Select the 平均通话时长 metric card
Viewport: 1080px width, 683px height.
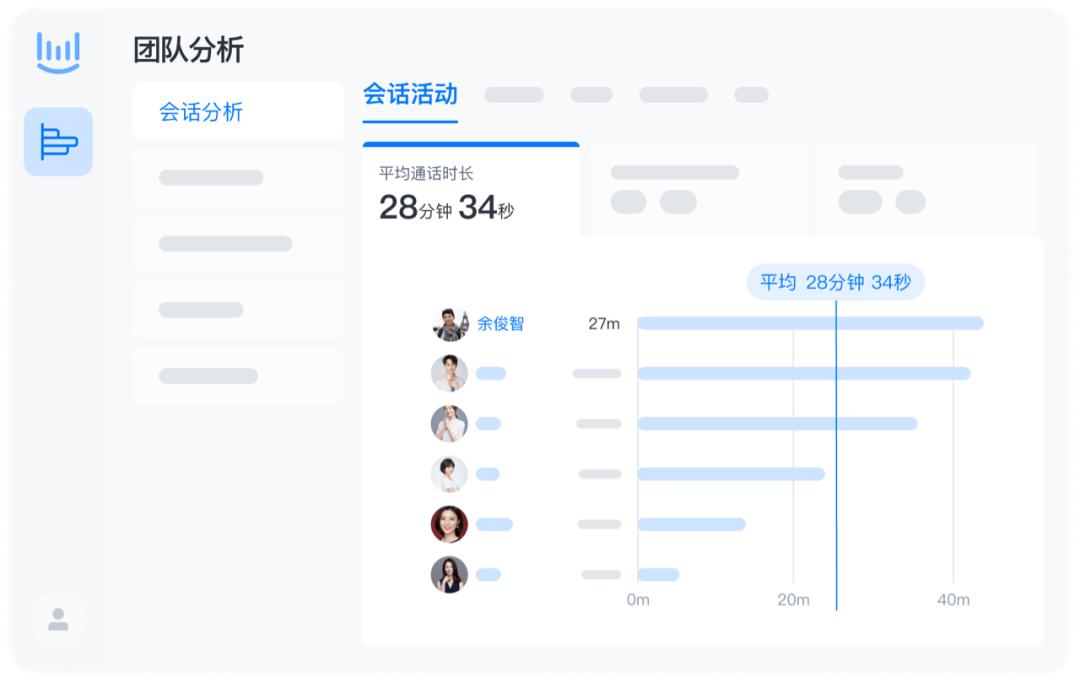(471, 190)
